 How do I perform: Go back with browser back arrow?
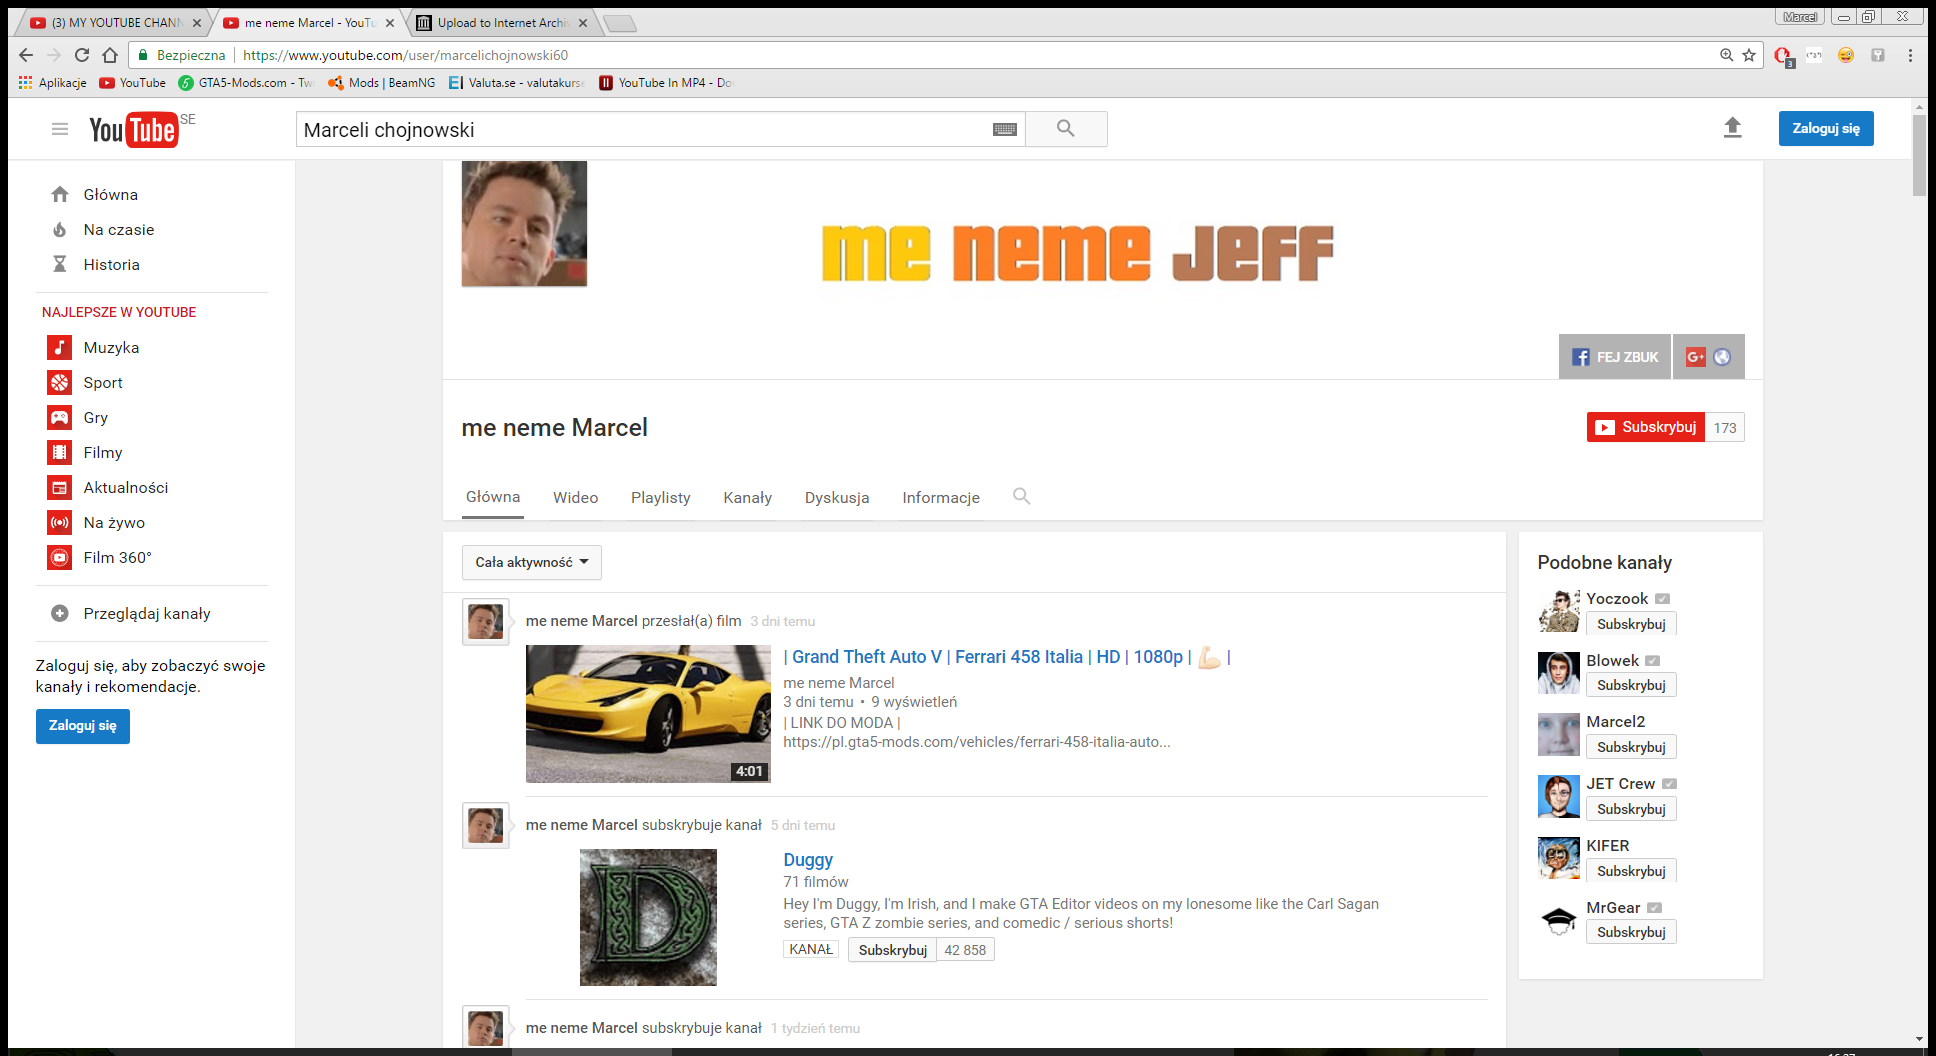click(x=26, y=55)
